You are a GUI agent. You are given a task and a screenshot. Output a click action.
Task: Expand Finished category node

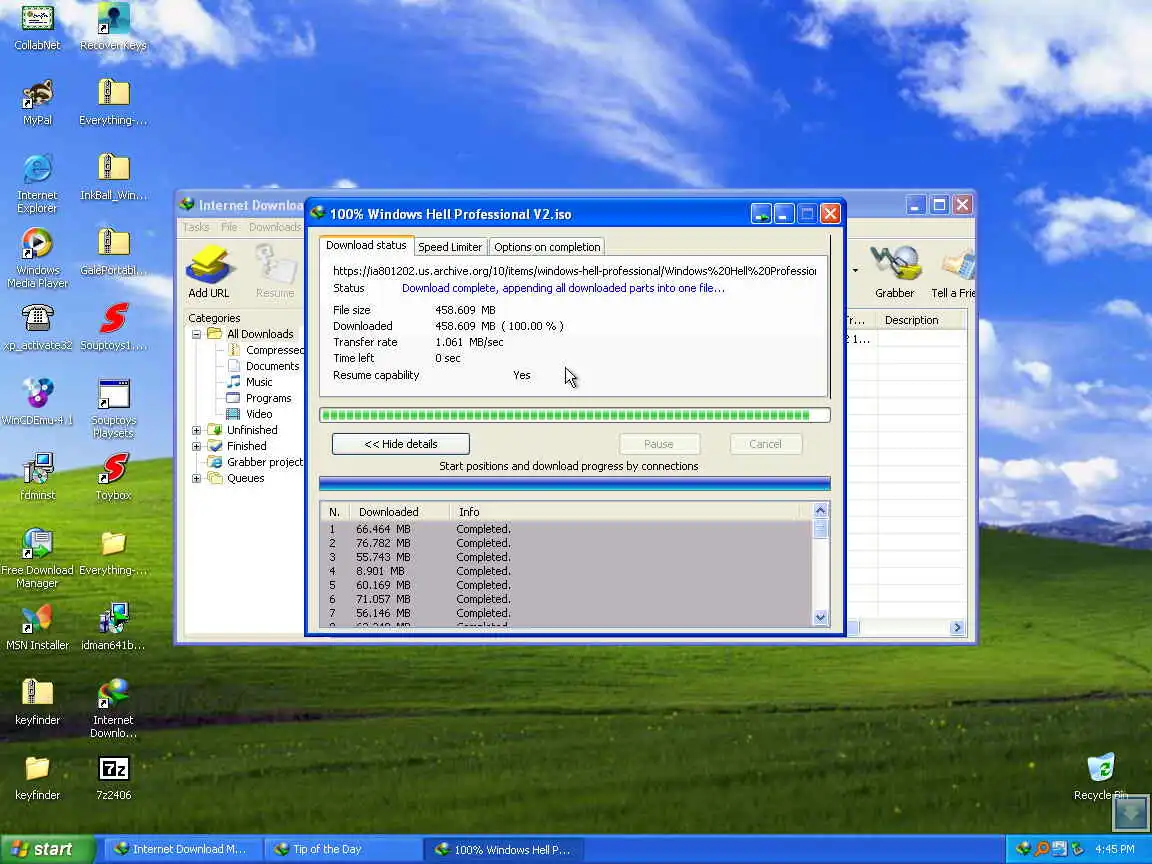pos(196,447)
